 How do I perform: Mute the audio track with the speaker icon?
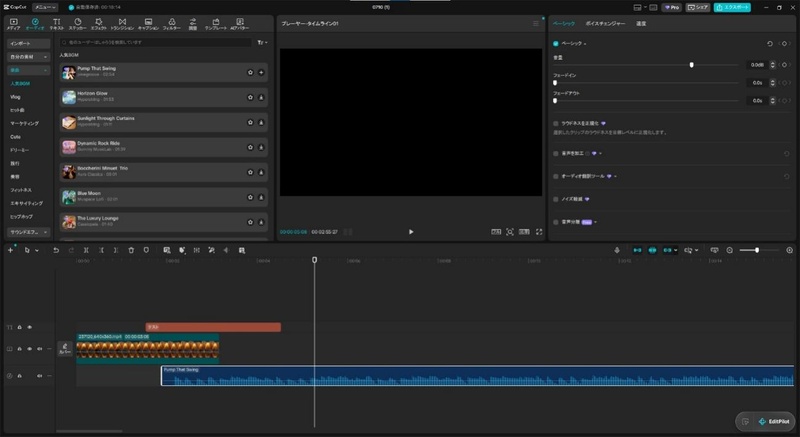(x=39, y=376)
